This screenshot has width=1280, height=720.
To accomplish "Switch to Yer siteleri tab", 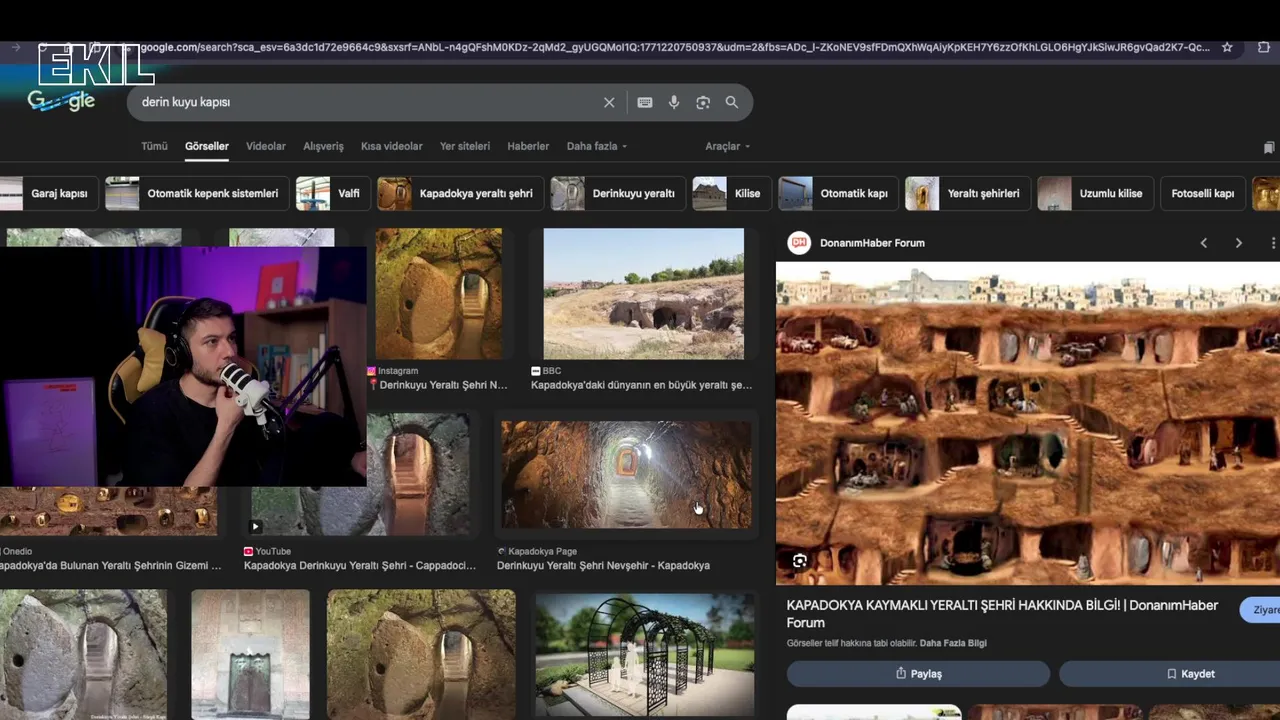I will pyautogui.click(x=465, y=146).
